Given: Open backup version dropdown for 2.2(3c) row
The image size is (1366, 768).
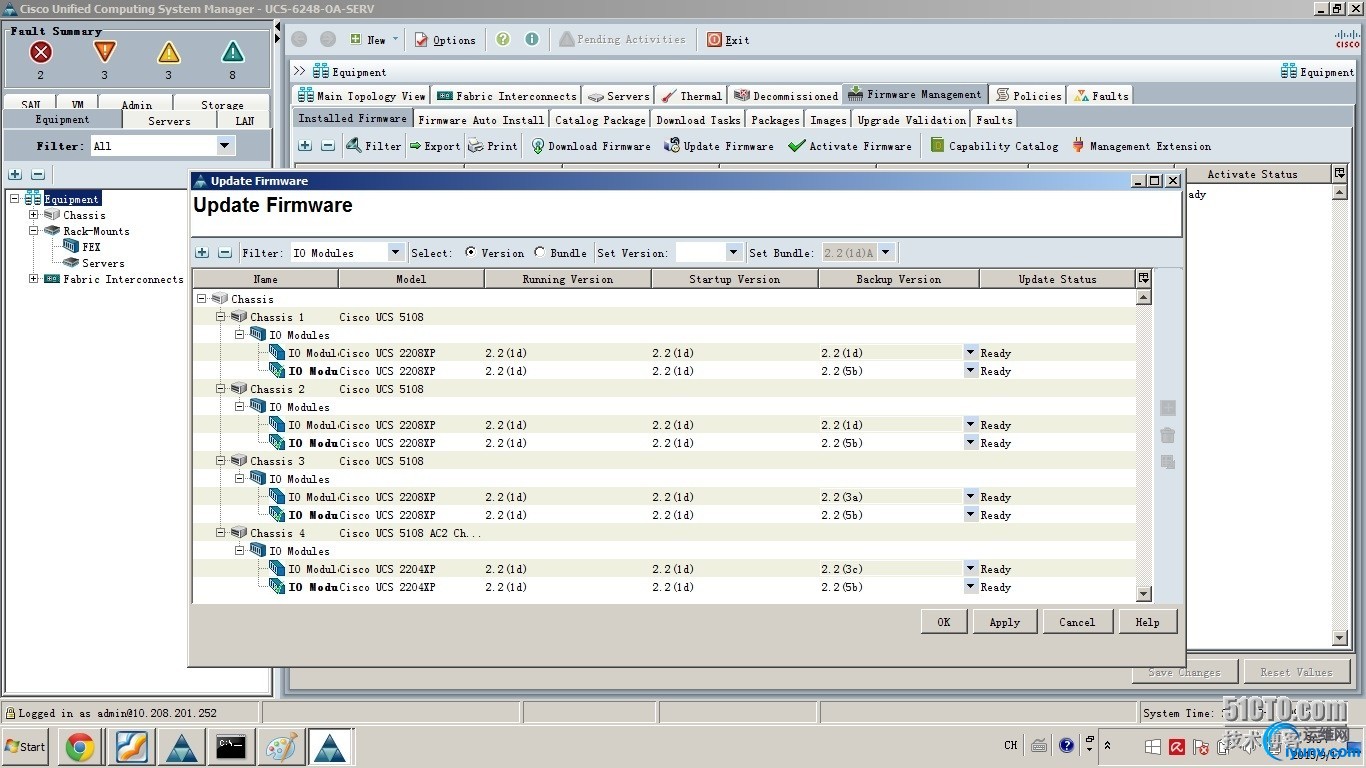Looking at the screenshot, I should [970, 568].
